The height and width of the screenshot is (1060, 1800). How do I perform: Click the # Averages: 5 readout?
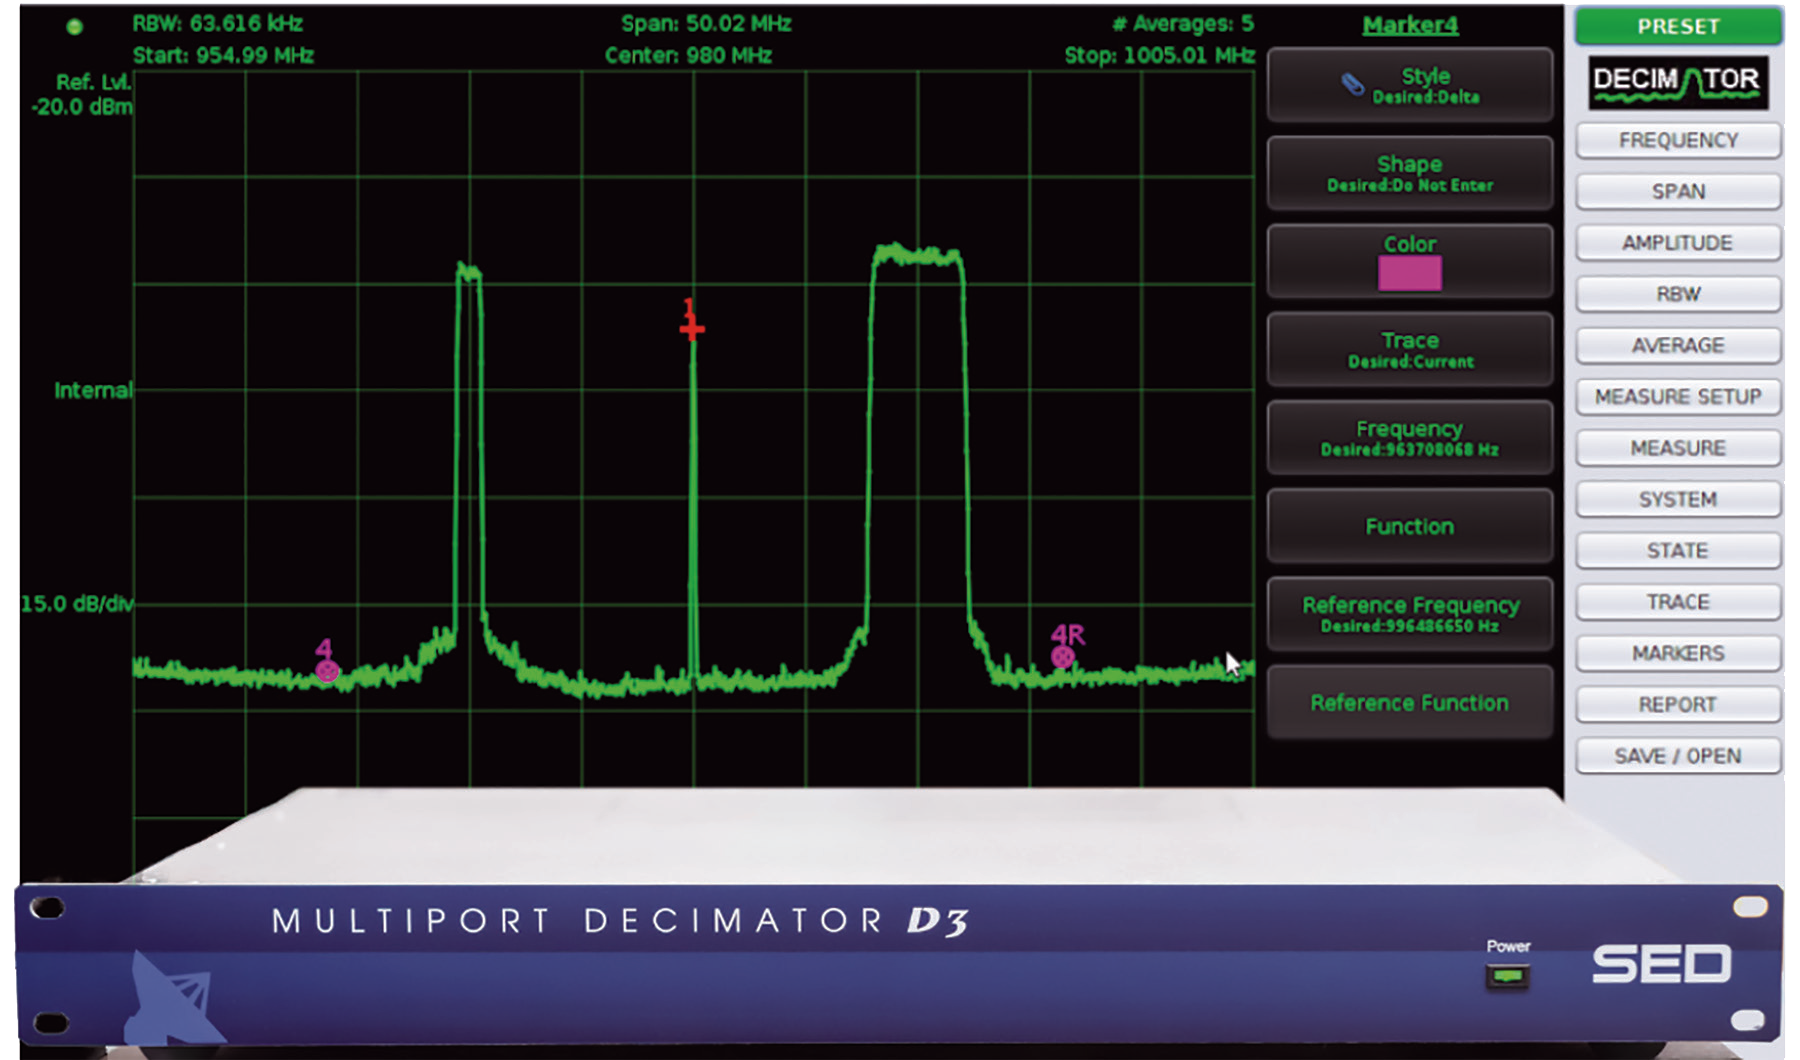point(1183,23)
